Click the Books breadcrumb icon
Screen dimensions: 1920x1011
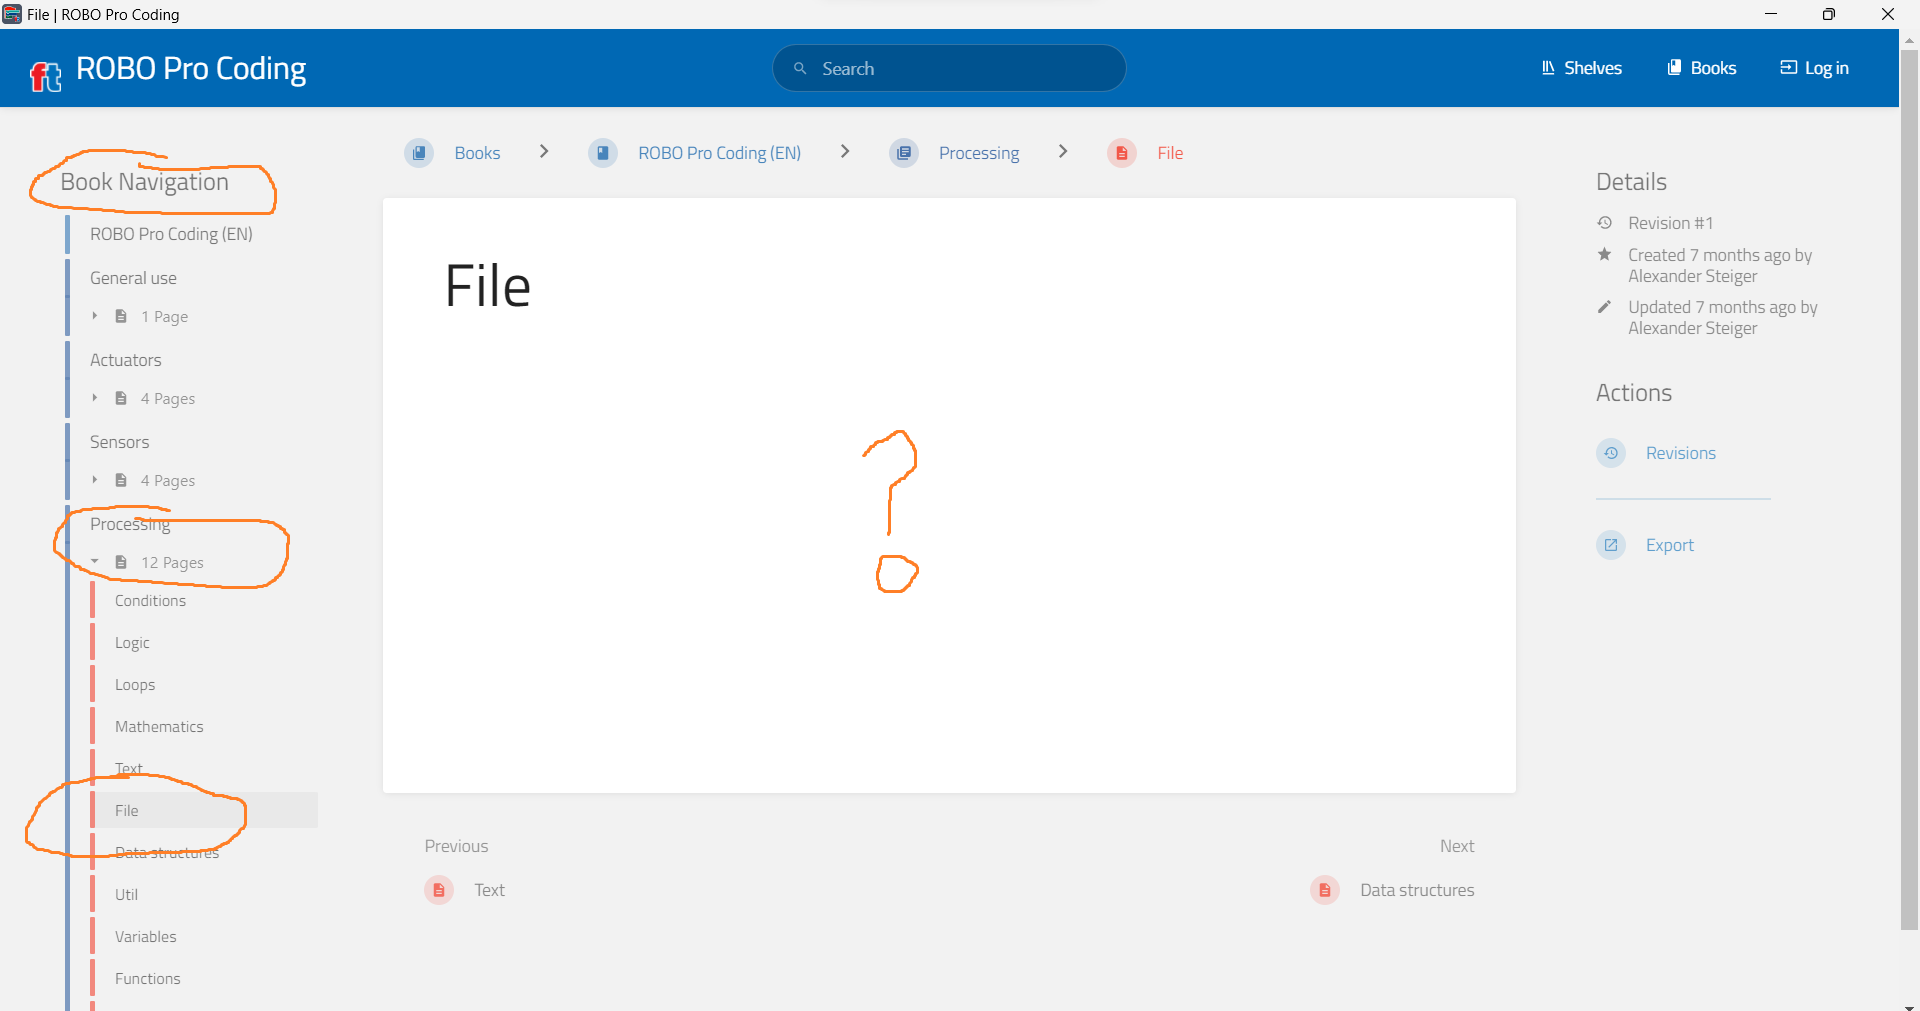click(x=419, y=153)
